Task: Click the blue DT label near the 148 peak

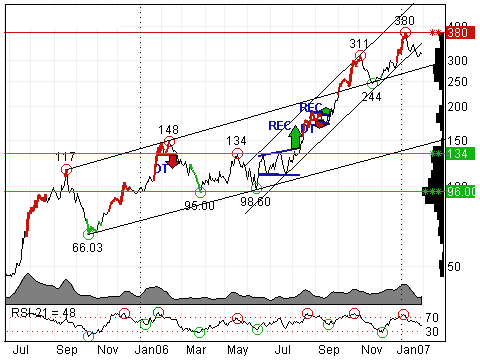Action: 161,169
